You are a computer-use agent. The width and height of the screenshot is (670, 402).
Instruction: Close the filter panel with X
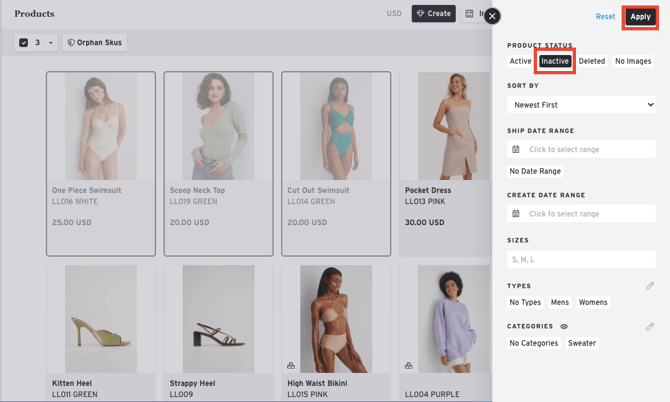tap(492, 16)
